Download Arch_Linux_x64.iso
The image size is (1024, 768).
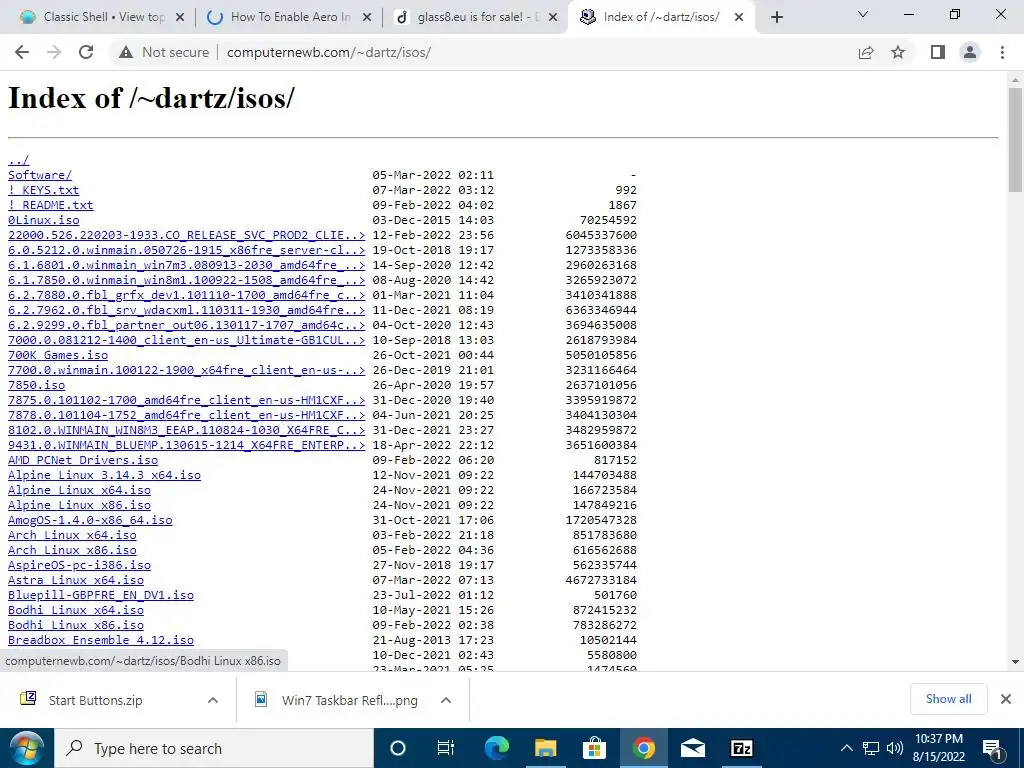click(72, 536)
